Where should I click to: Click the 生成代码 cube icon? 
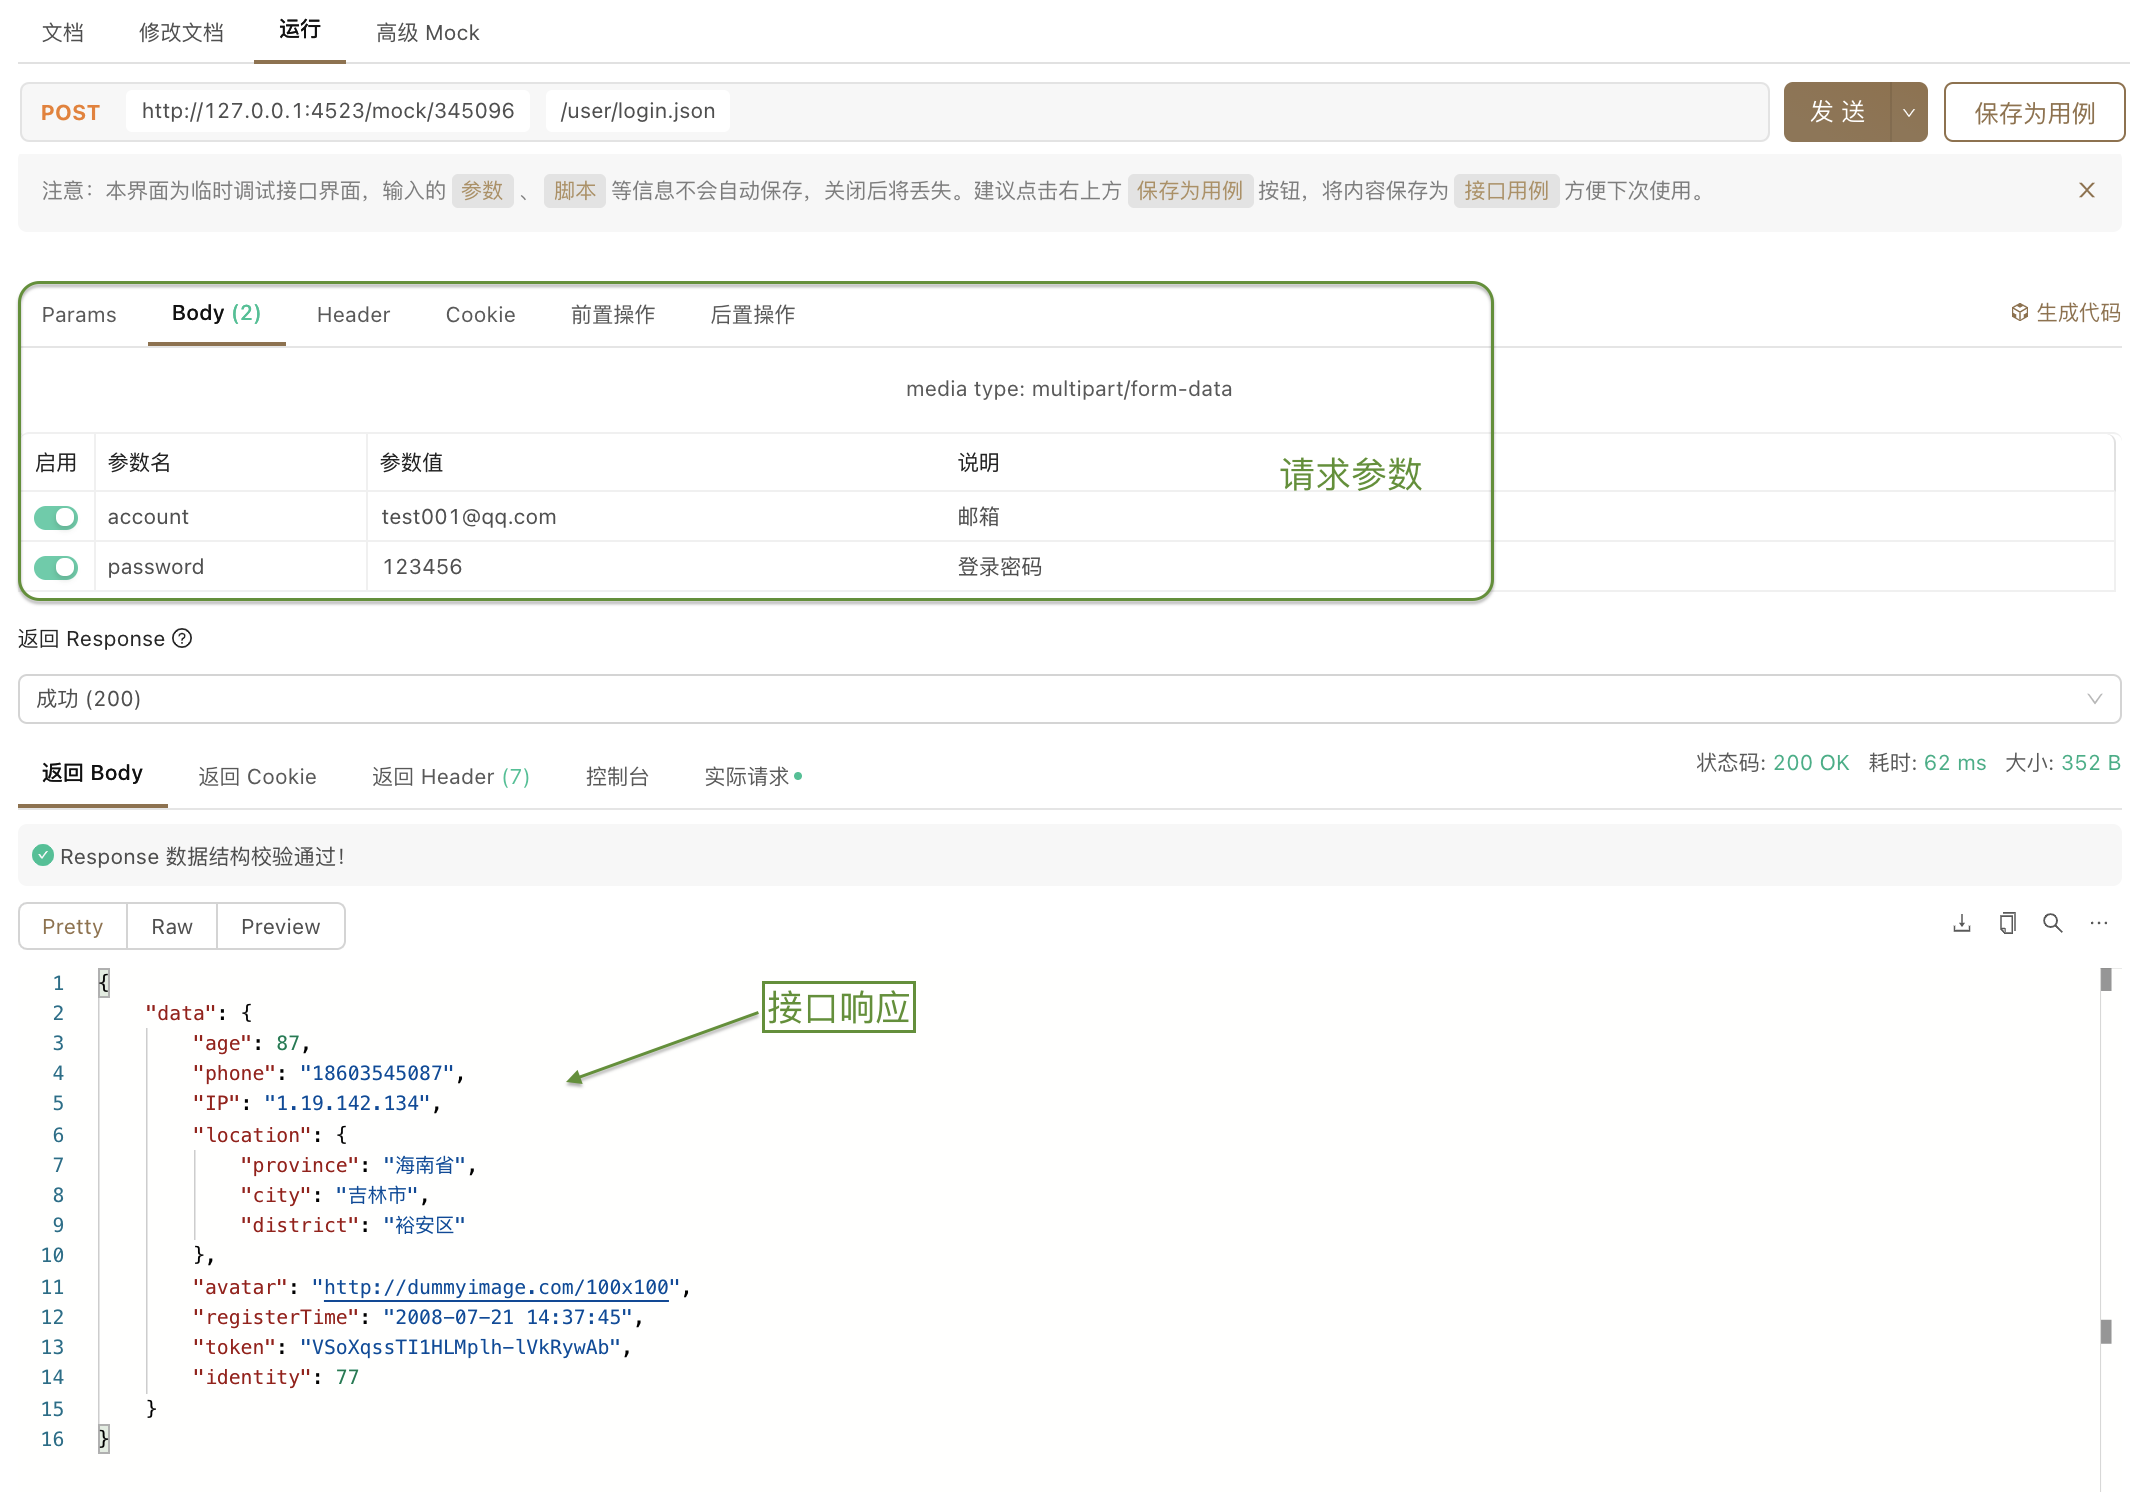point(2020,313)
